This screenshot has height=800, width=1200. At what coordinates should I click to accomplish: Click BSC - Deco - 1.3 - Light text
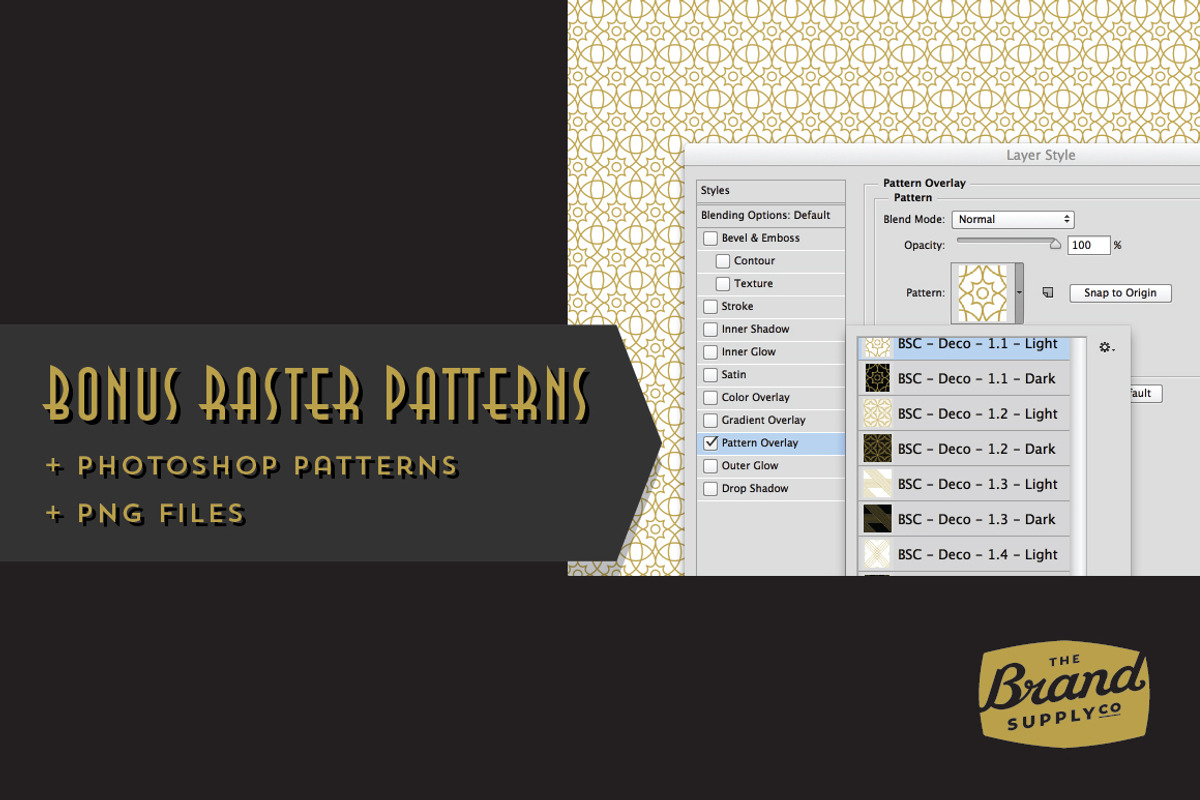click(977, 484)
